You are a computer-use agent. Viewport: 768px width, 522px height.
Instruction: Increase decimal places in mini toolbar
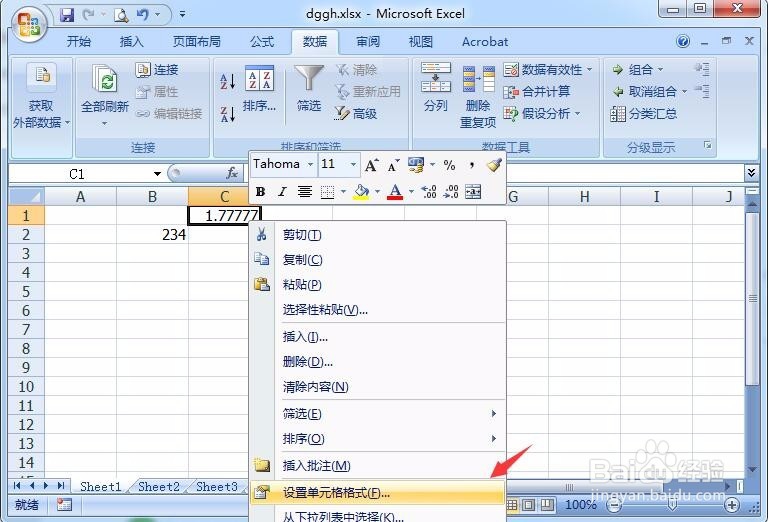[x=429, y=191]
